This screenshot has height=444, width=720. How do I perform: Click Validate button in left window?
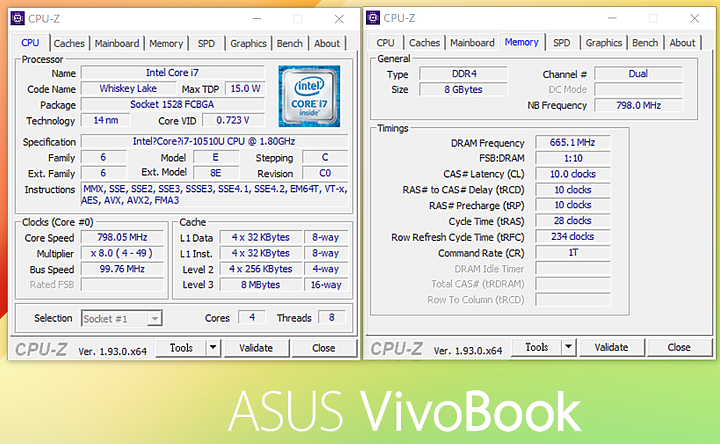[x=256, y=348]
